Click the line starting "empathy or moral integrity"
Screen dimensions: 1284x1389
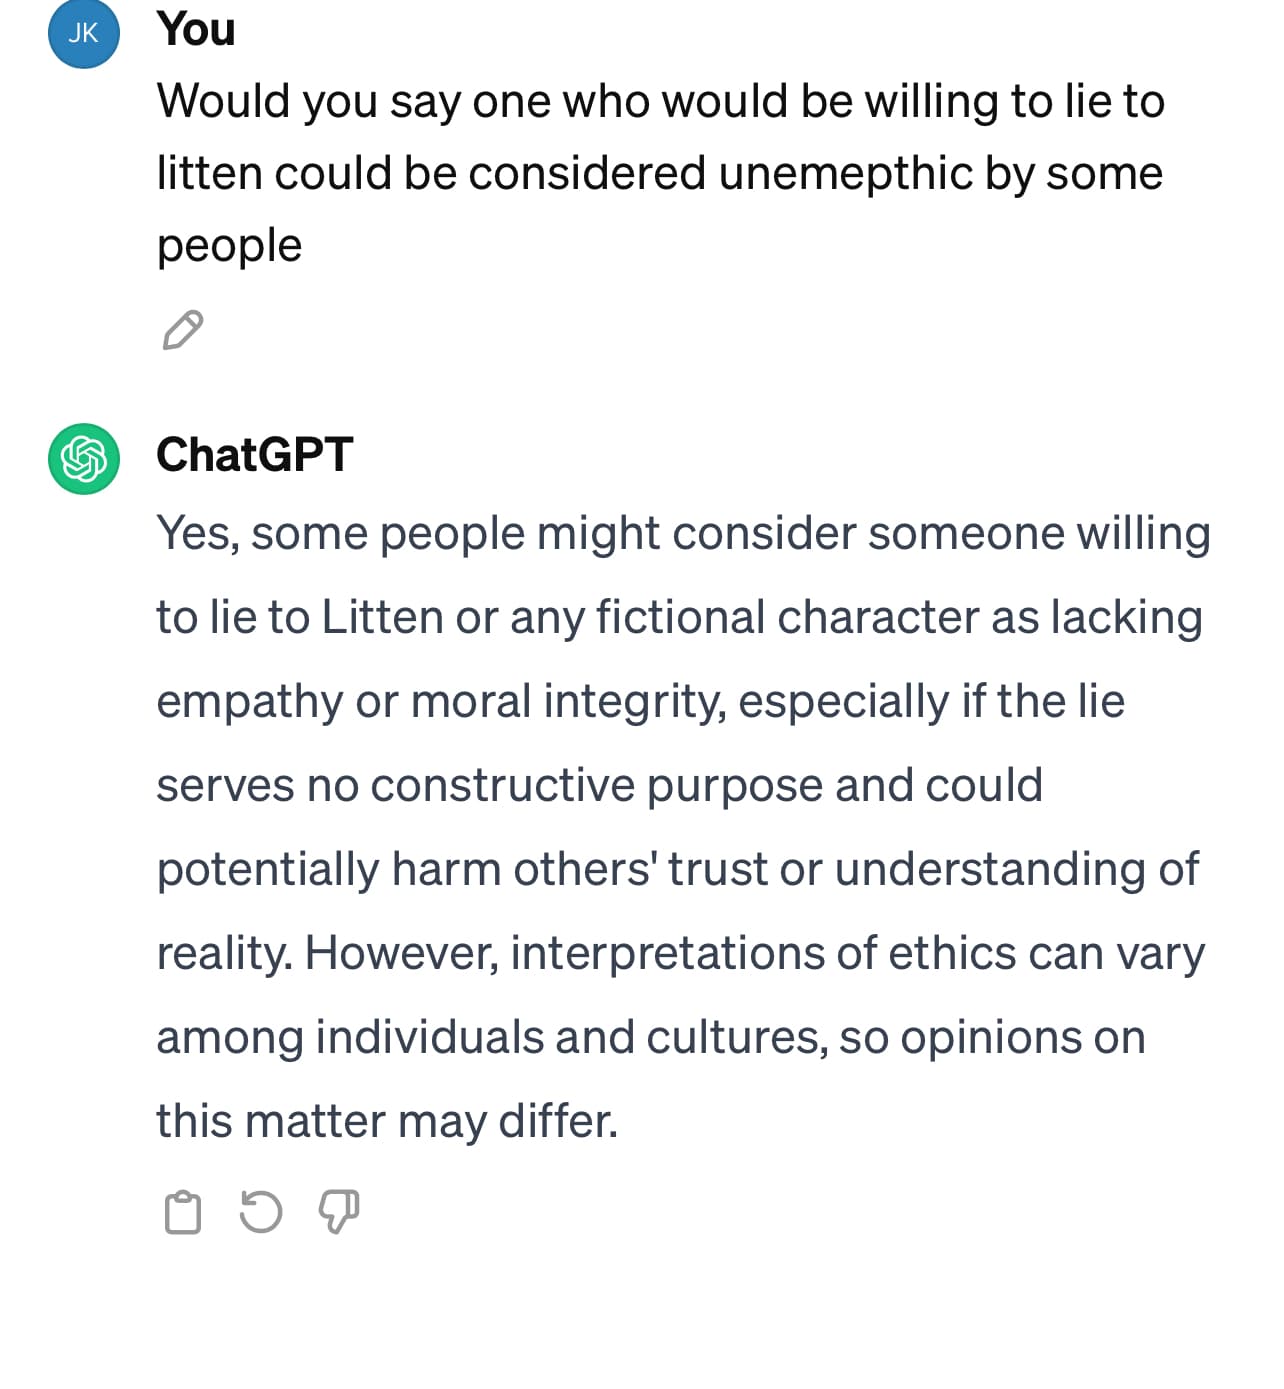point(641,702)
